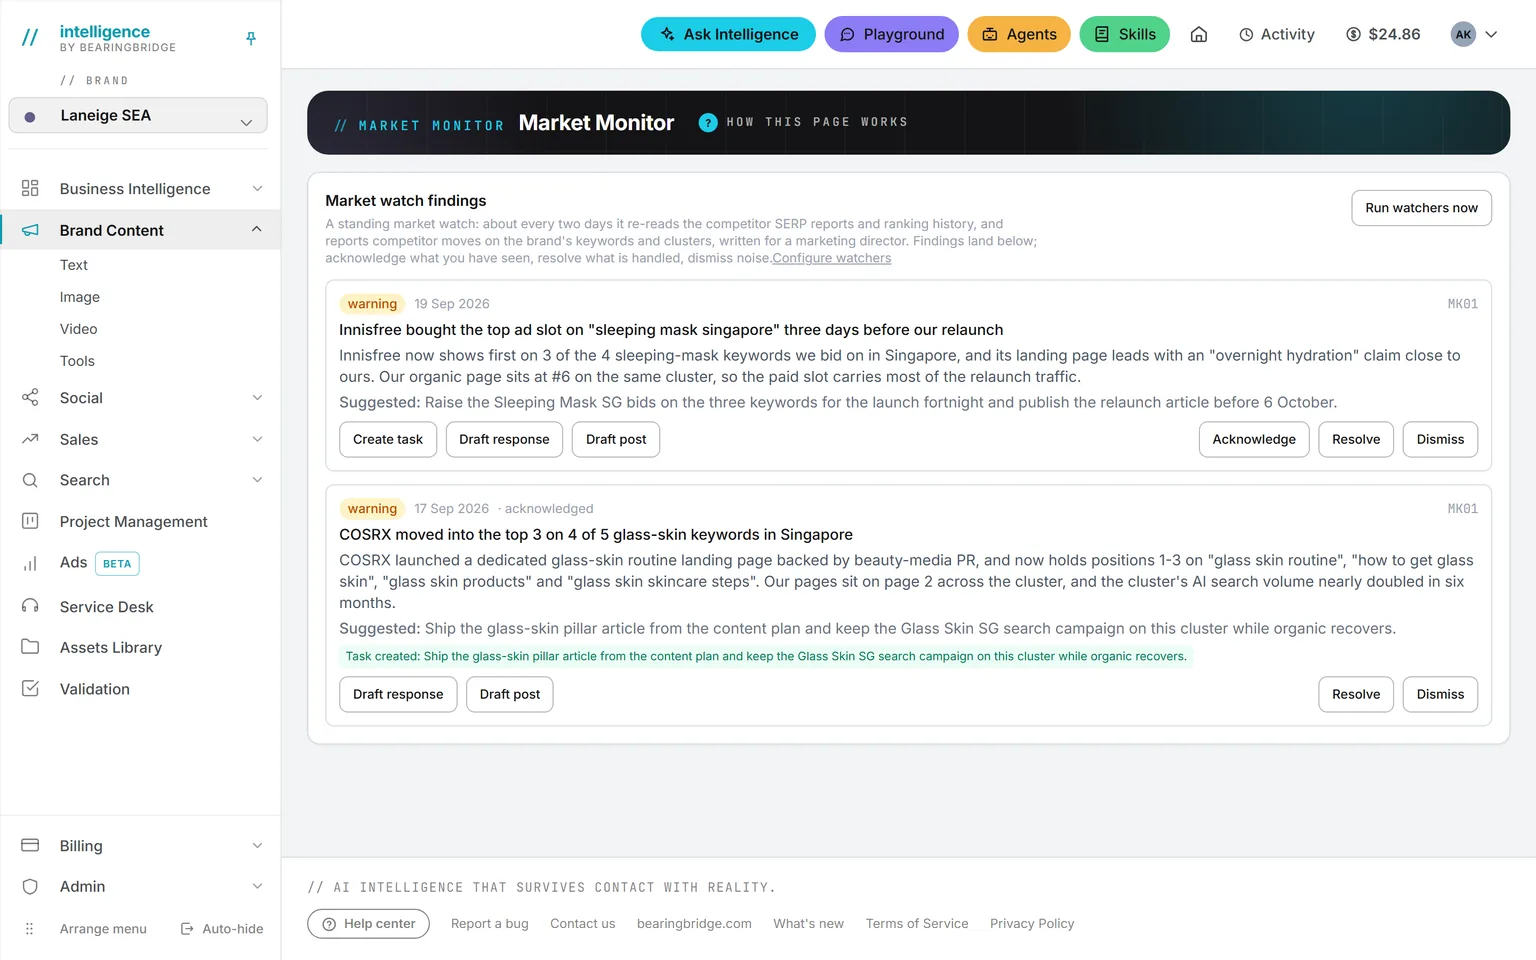The image size is (1536, 960).
Task: Click the Activity clock icon
Action: tap(1246, 34)
